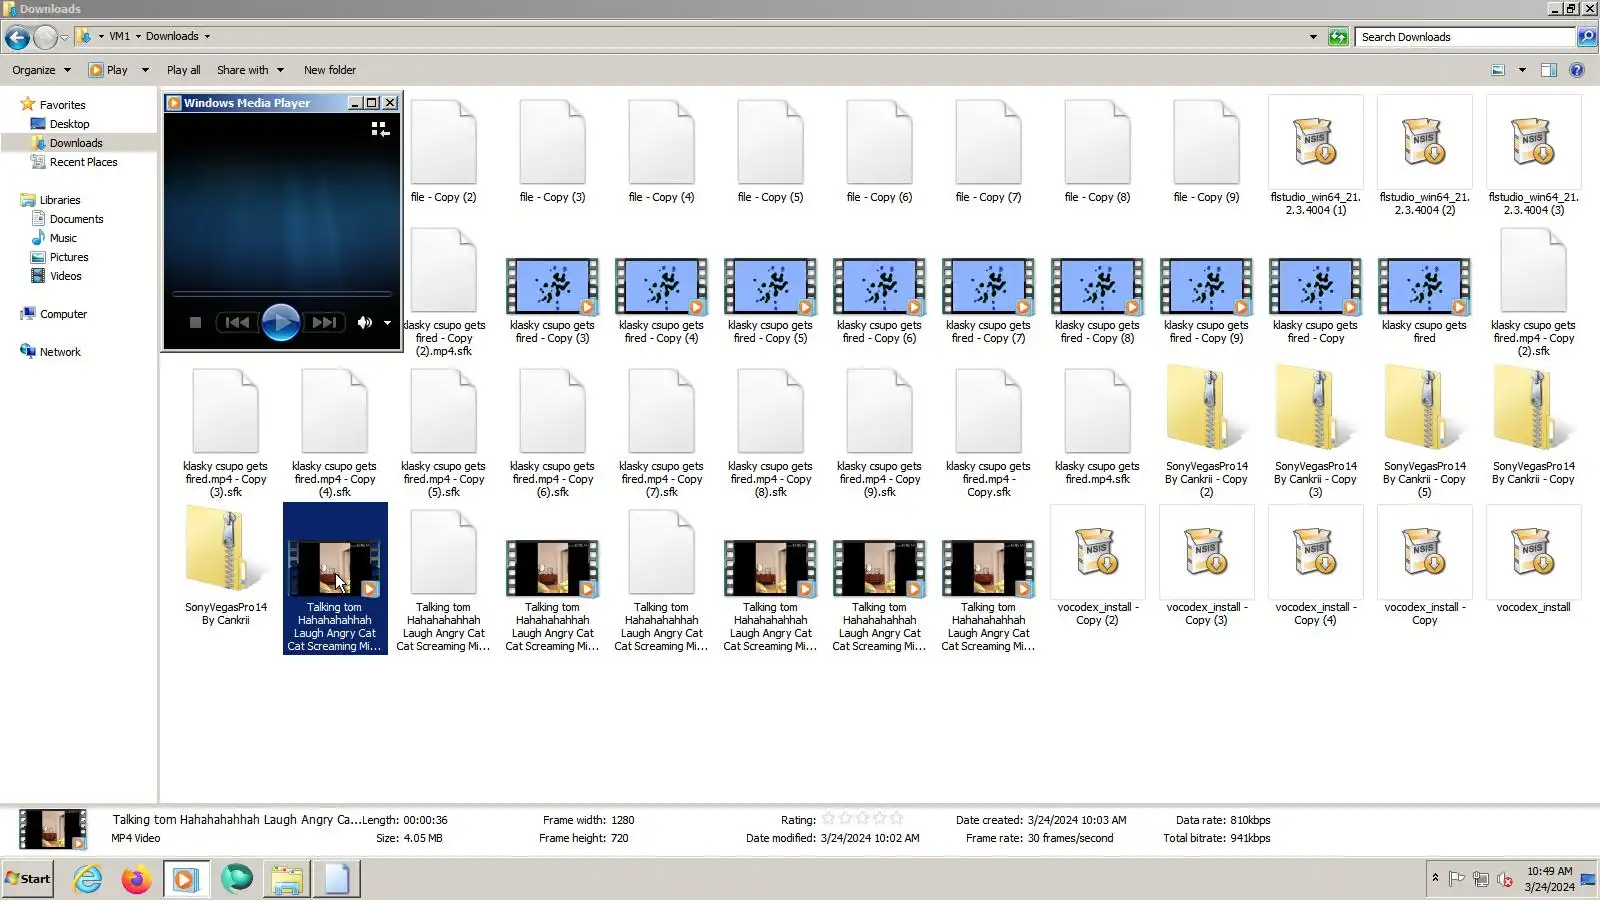Select the file - Copy (2) icon
The image size is (1600, 900).
tap(444, 142)
